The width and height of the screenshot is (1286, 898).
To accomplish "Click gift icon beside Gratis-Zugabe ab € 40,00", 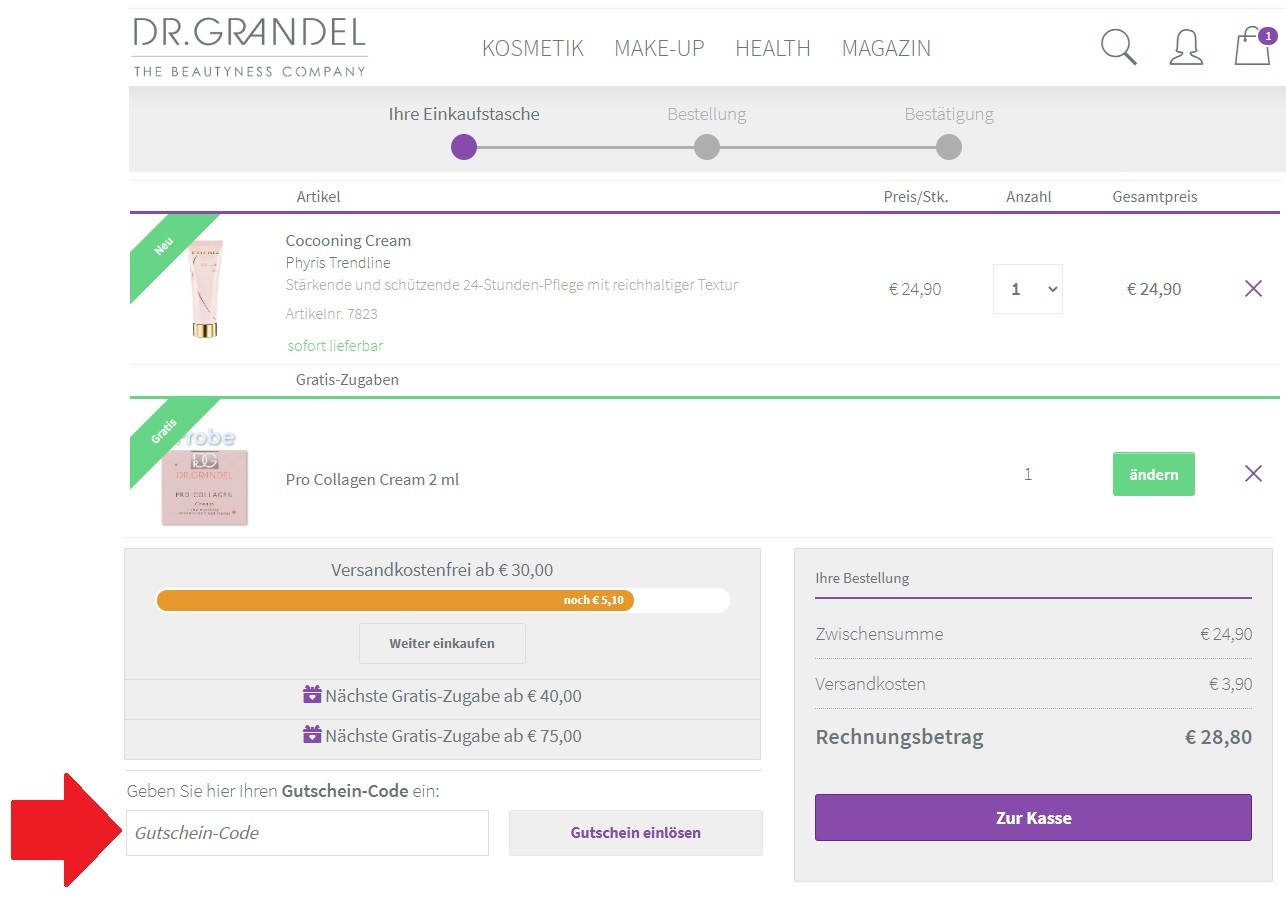I will [x=312, y=695].
